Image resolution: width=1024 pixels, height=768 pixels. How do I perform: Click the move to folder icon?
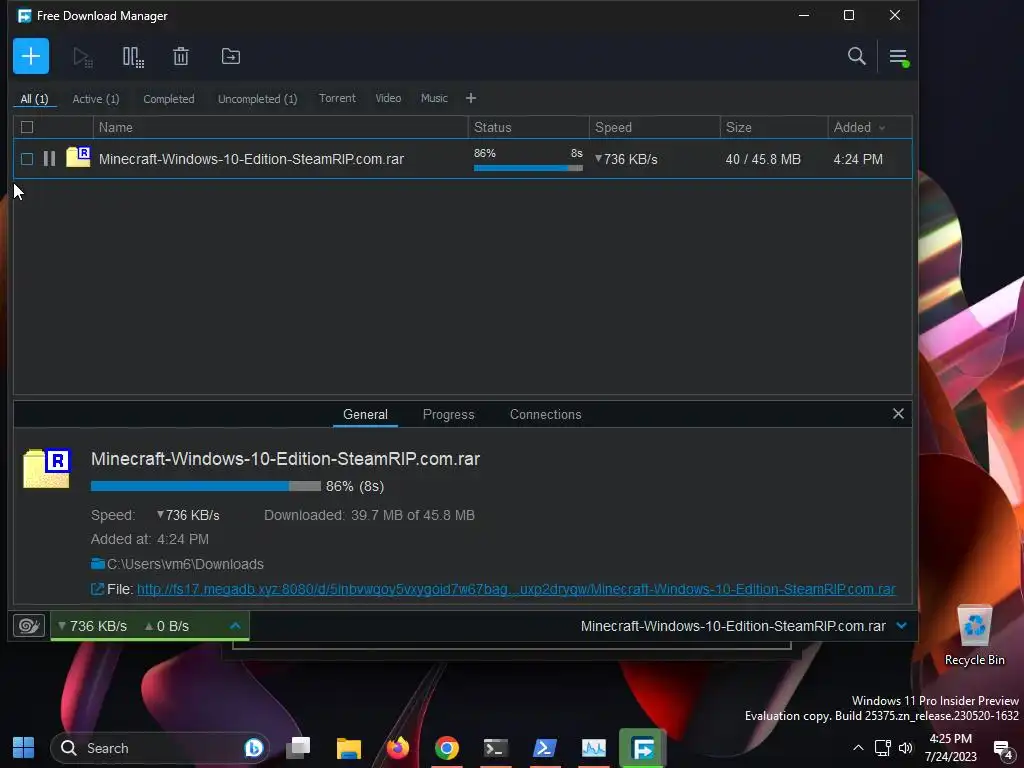point(231,56)
